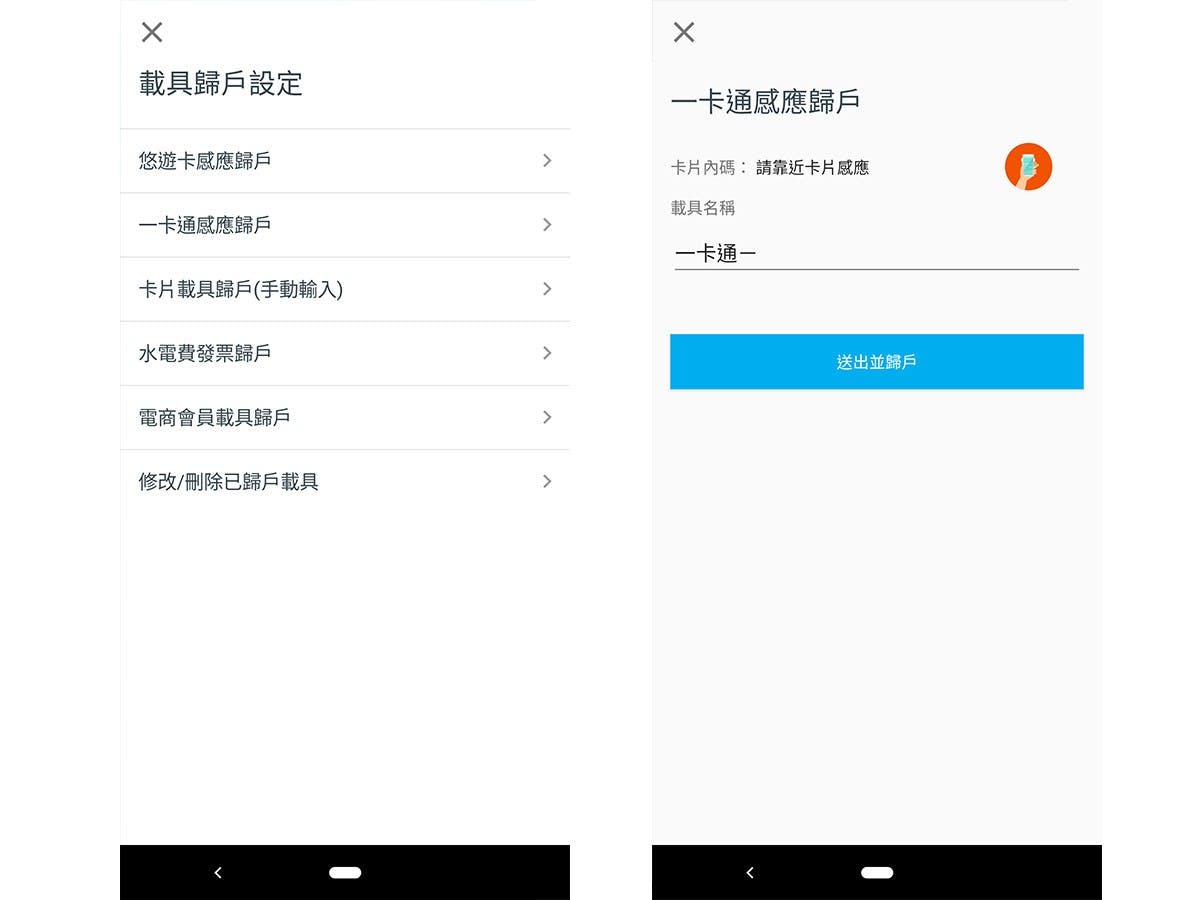Viewport: 1200px width, 900px height.
Task: Tap the 載具名稱 label
Action: point(703,208)
